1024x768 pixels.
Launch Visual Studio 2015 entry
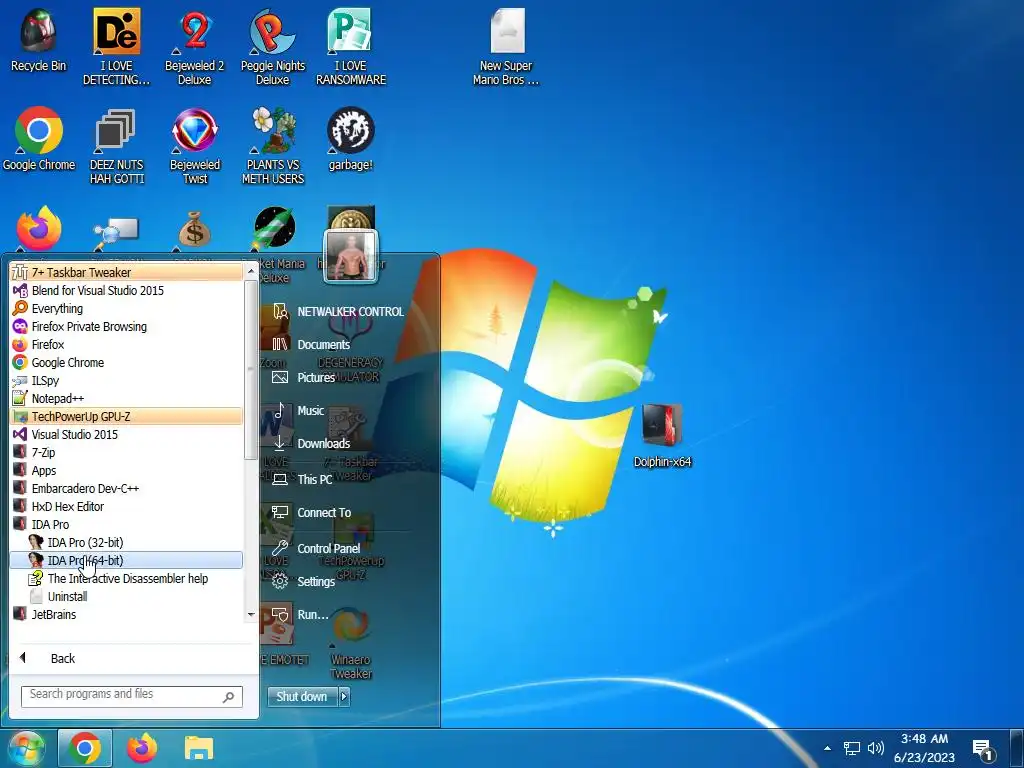(127, 434)
